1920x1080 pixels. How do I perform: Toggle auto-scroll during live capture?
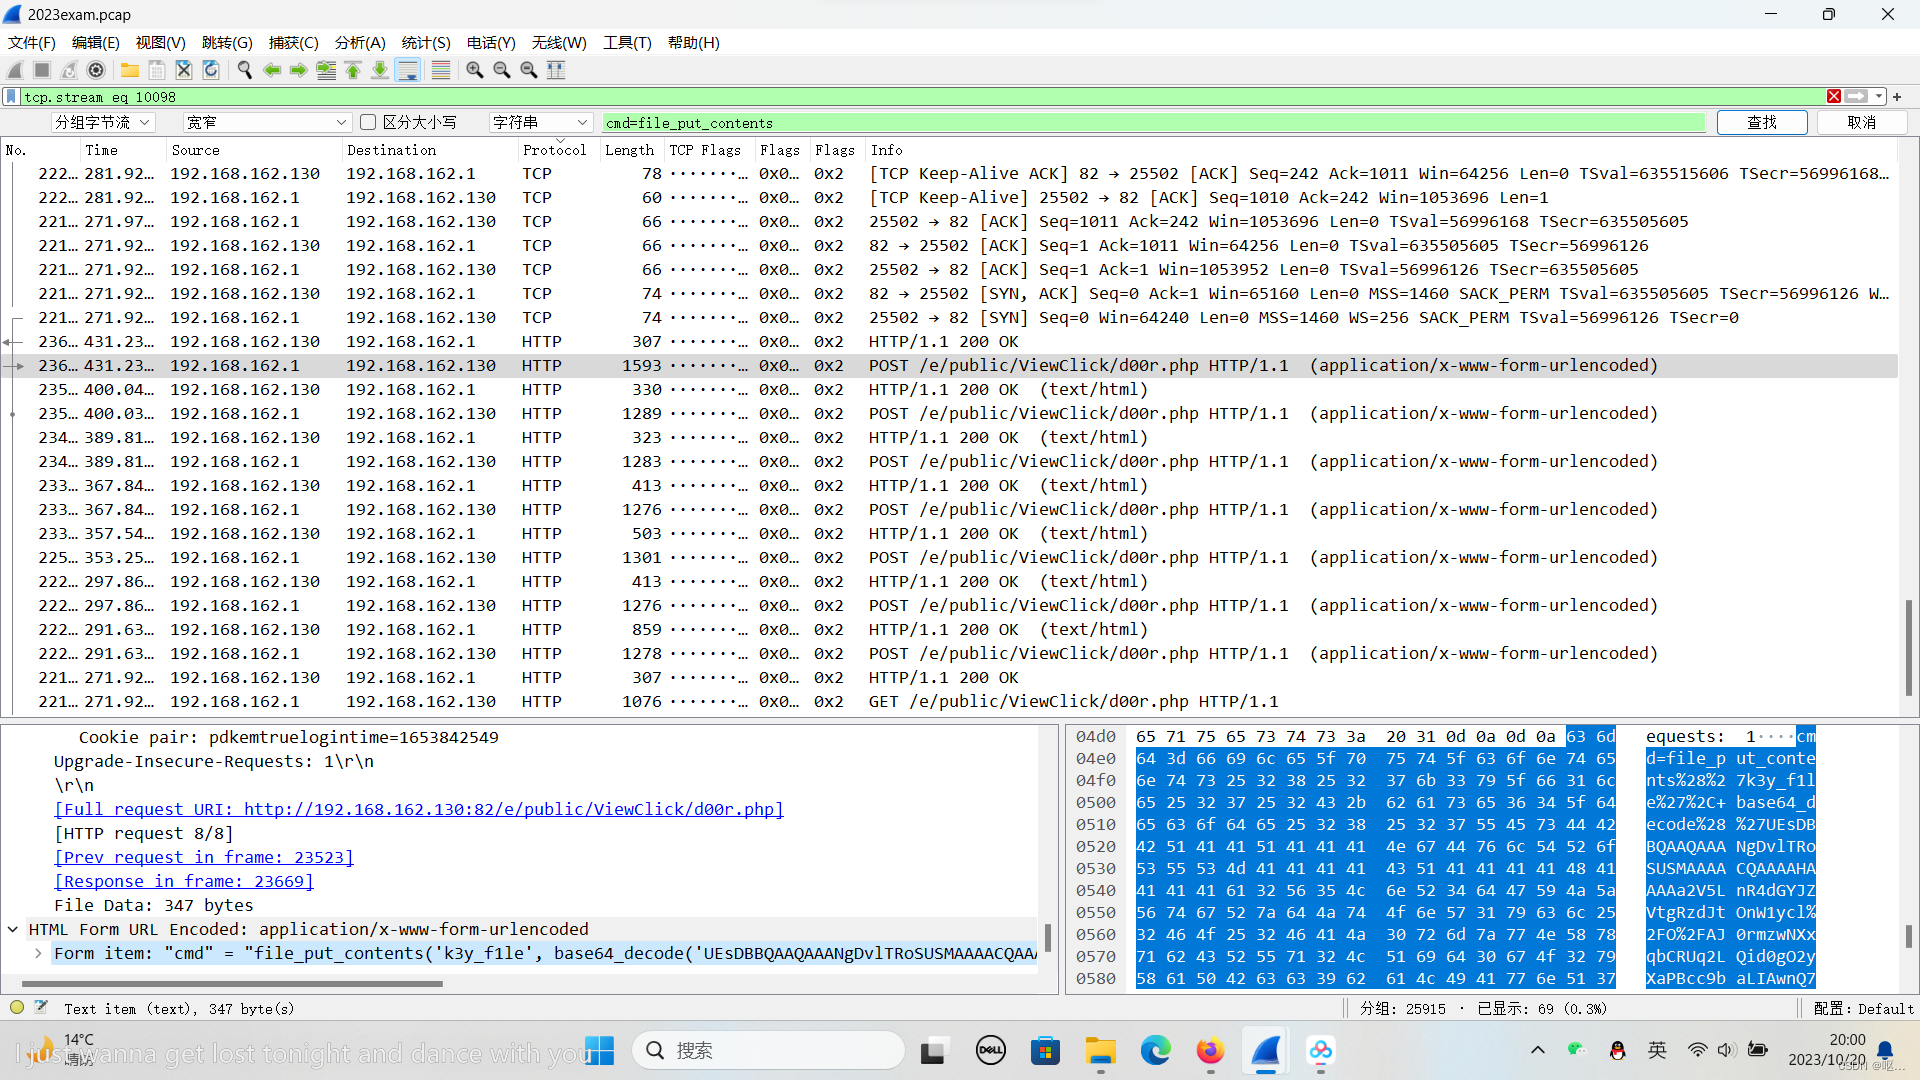tap(408, 70)
